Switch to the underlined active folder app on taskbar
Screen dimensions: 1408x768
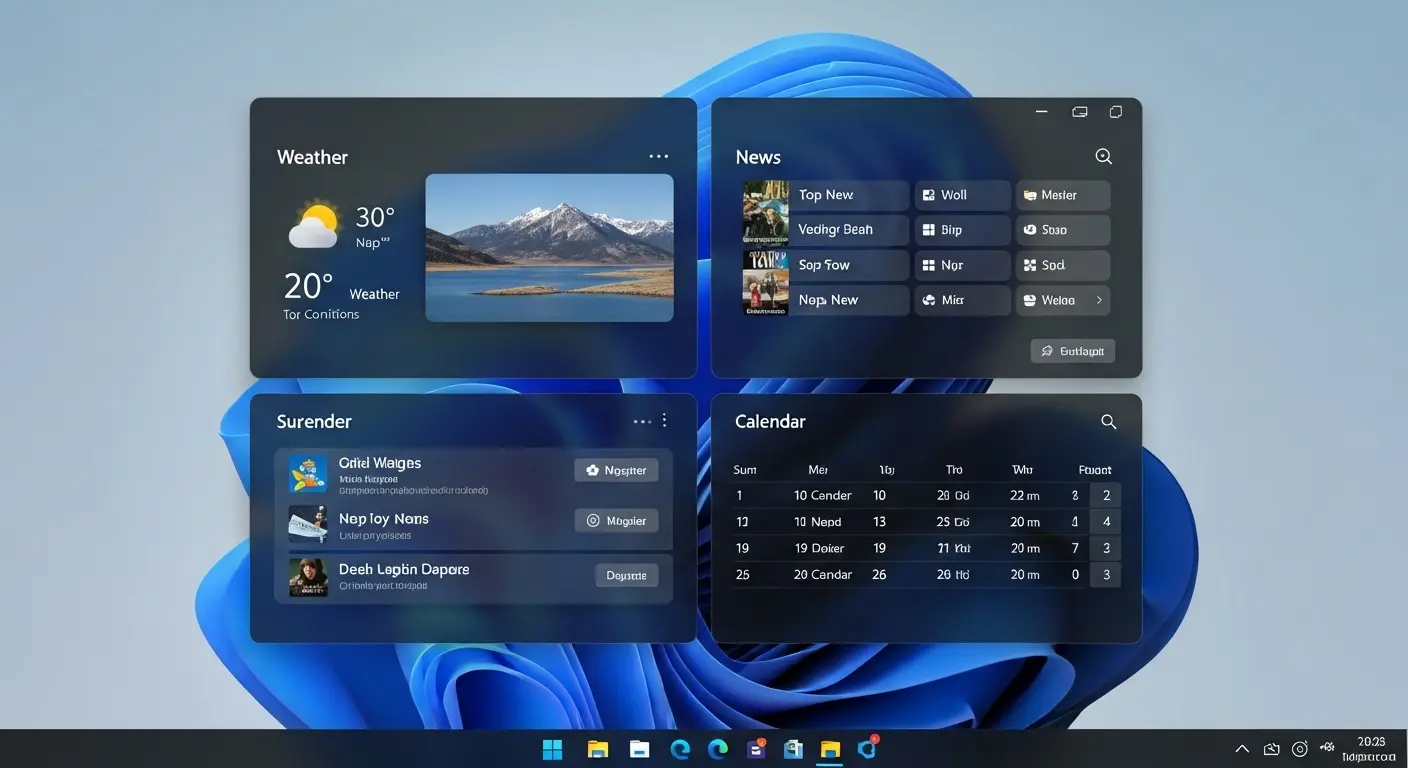(830, 749)
